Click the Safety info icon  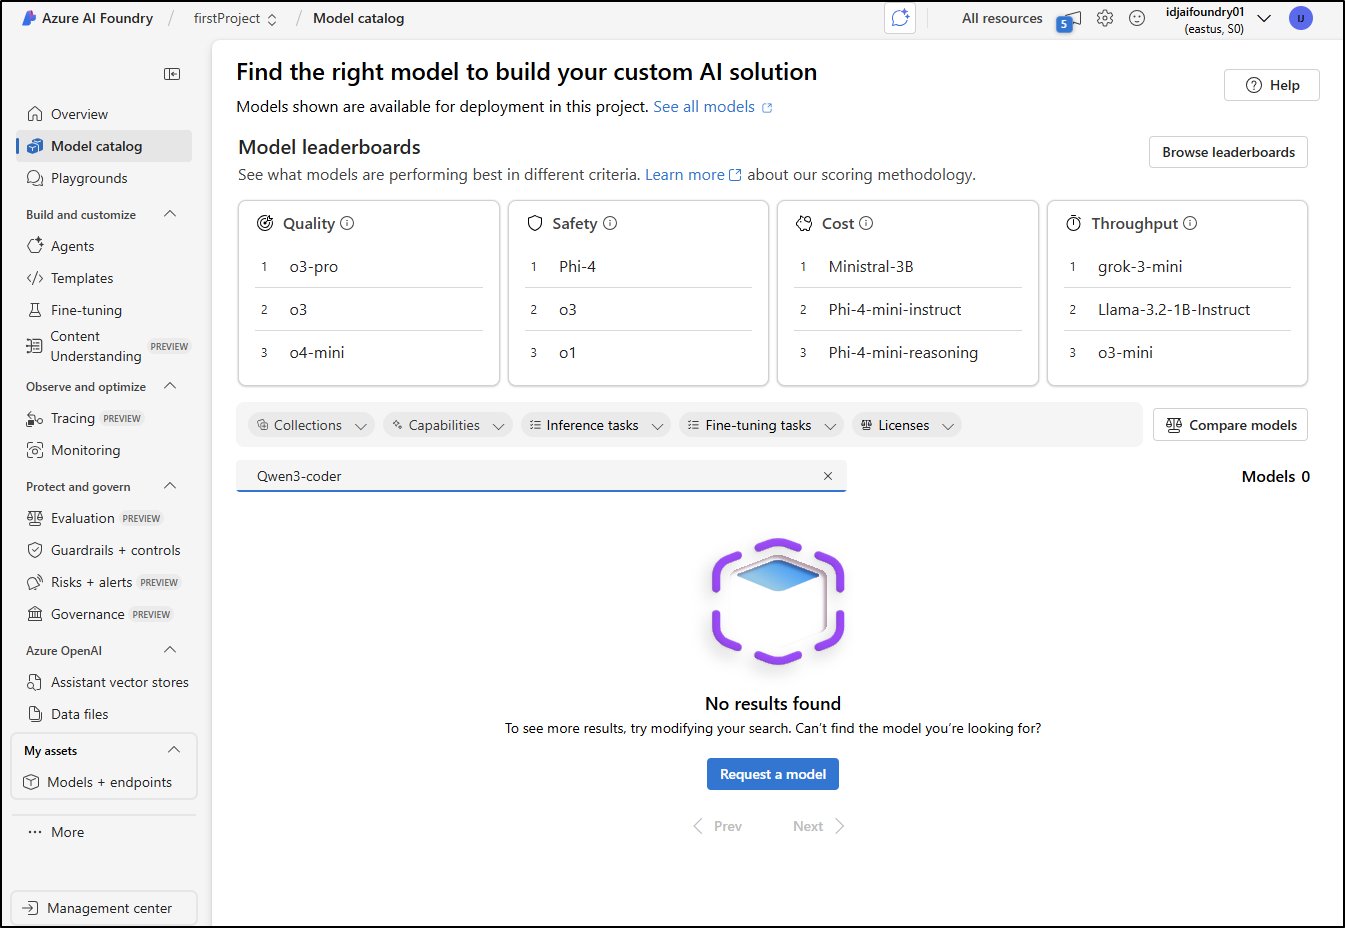click(x=610, y=223)
